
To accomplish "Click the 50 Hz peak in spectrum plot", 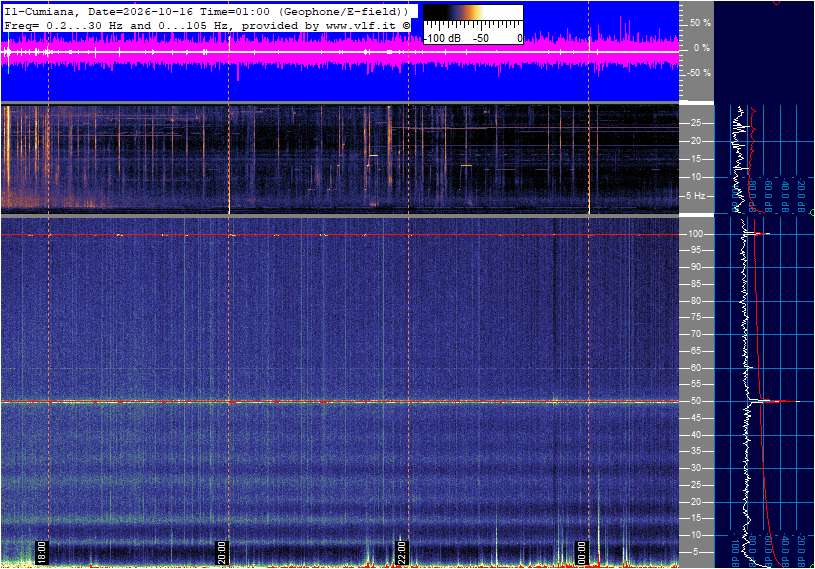I will [773, 401].
